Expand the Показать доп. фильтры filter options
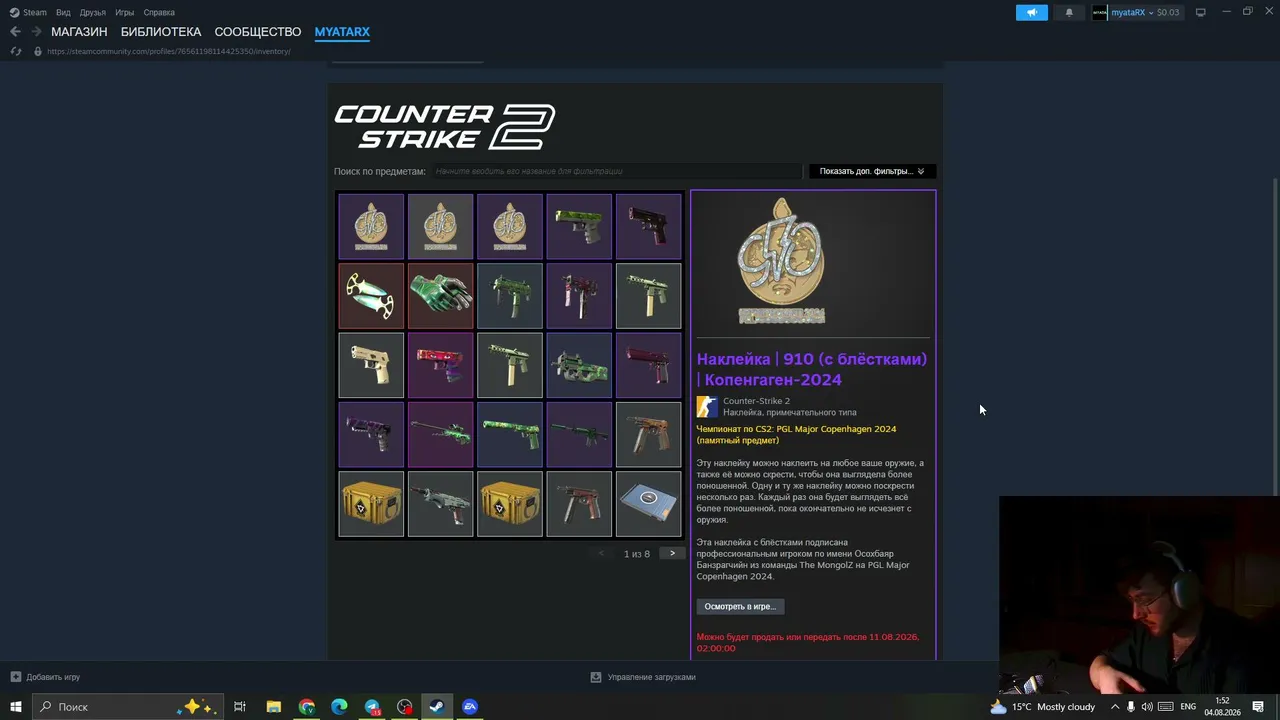 tap(872, 171)
